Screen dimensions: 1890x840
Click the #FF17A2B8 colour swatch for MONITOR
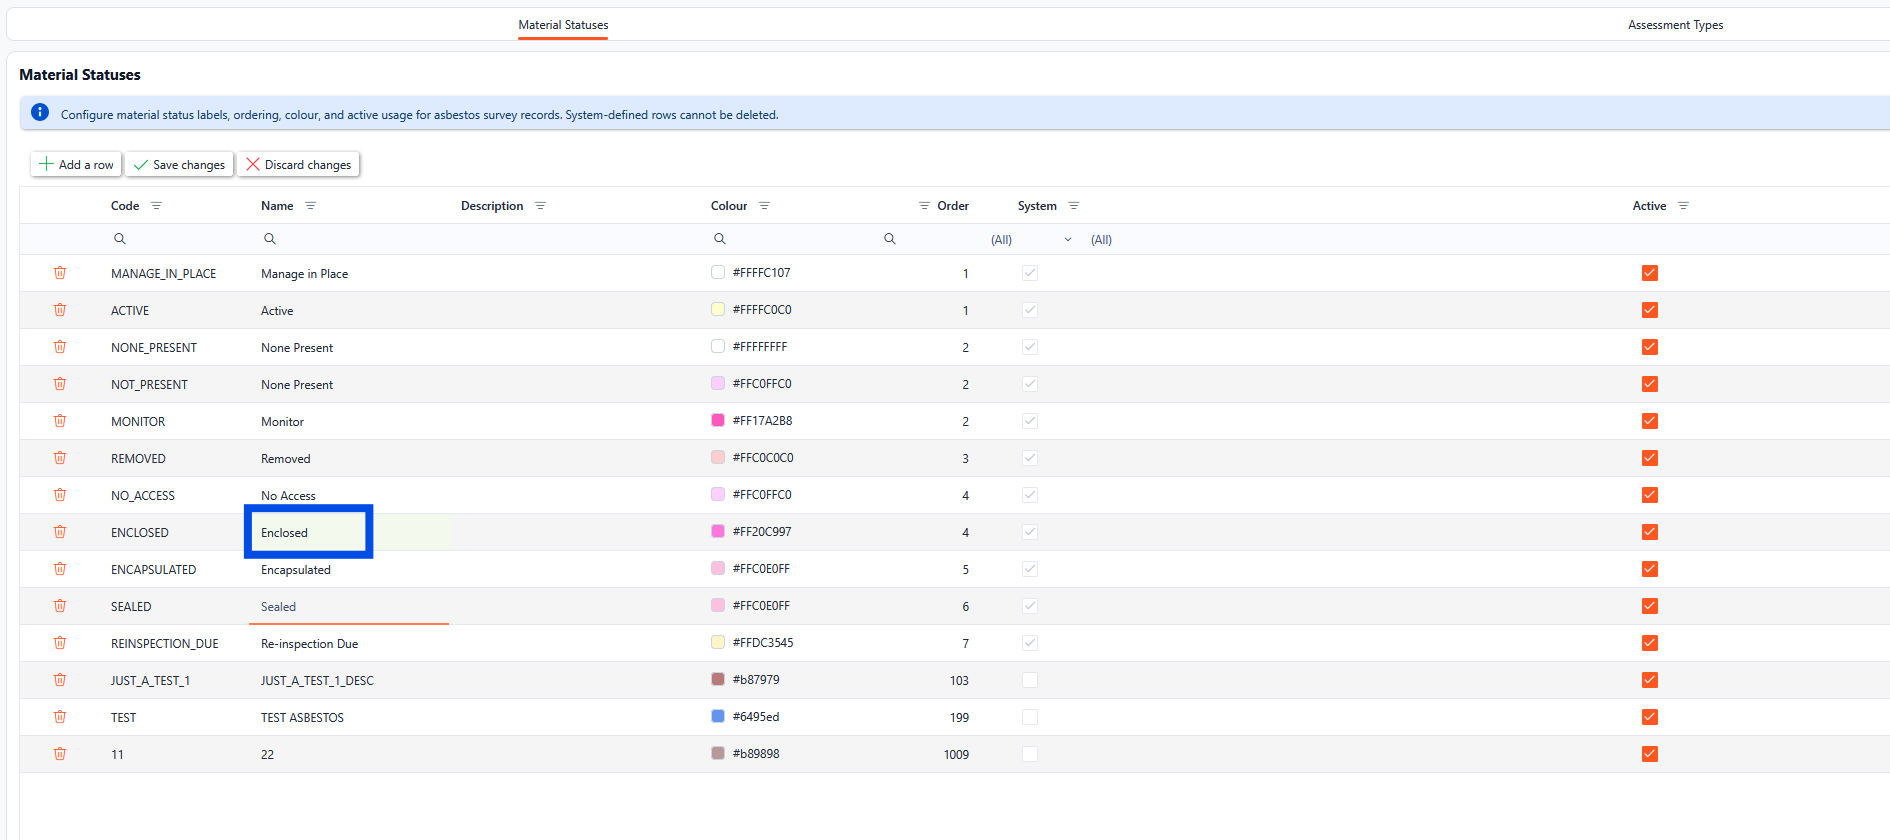click(x=718, y=421)
